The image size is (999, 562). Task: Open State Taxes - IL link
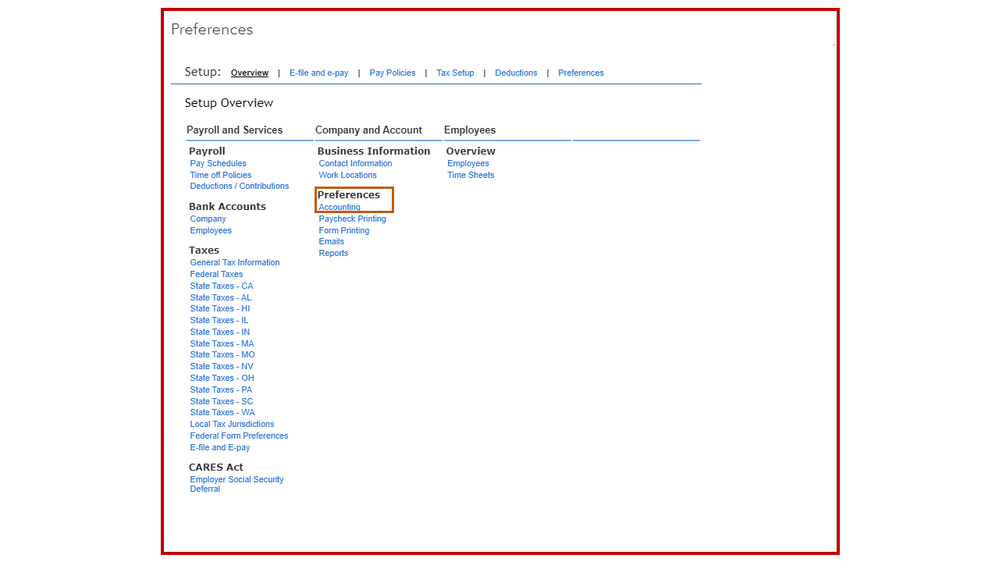coord(219,320)
